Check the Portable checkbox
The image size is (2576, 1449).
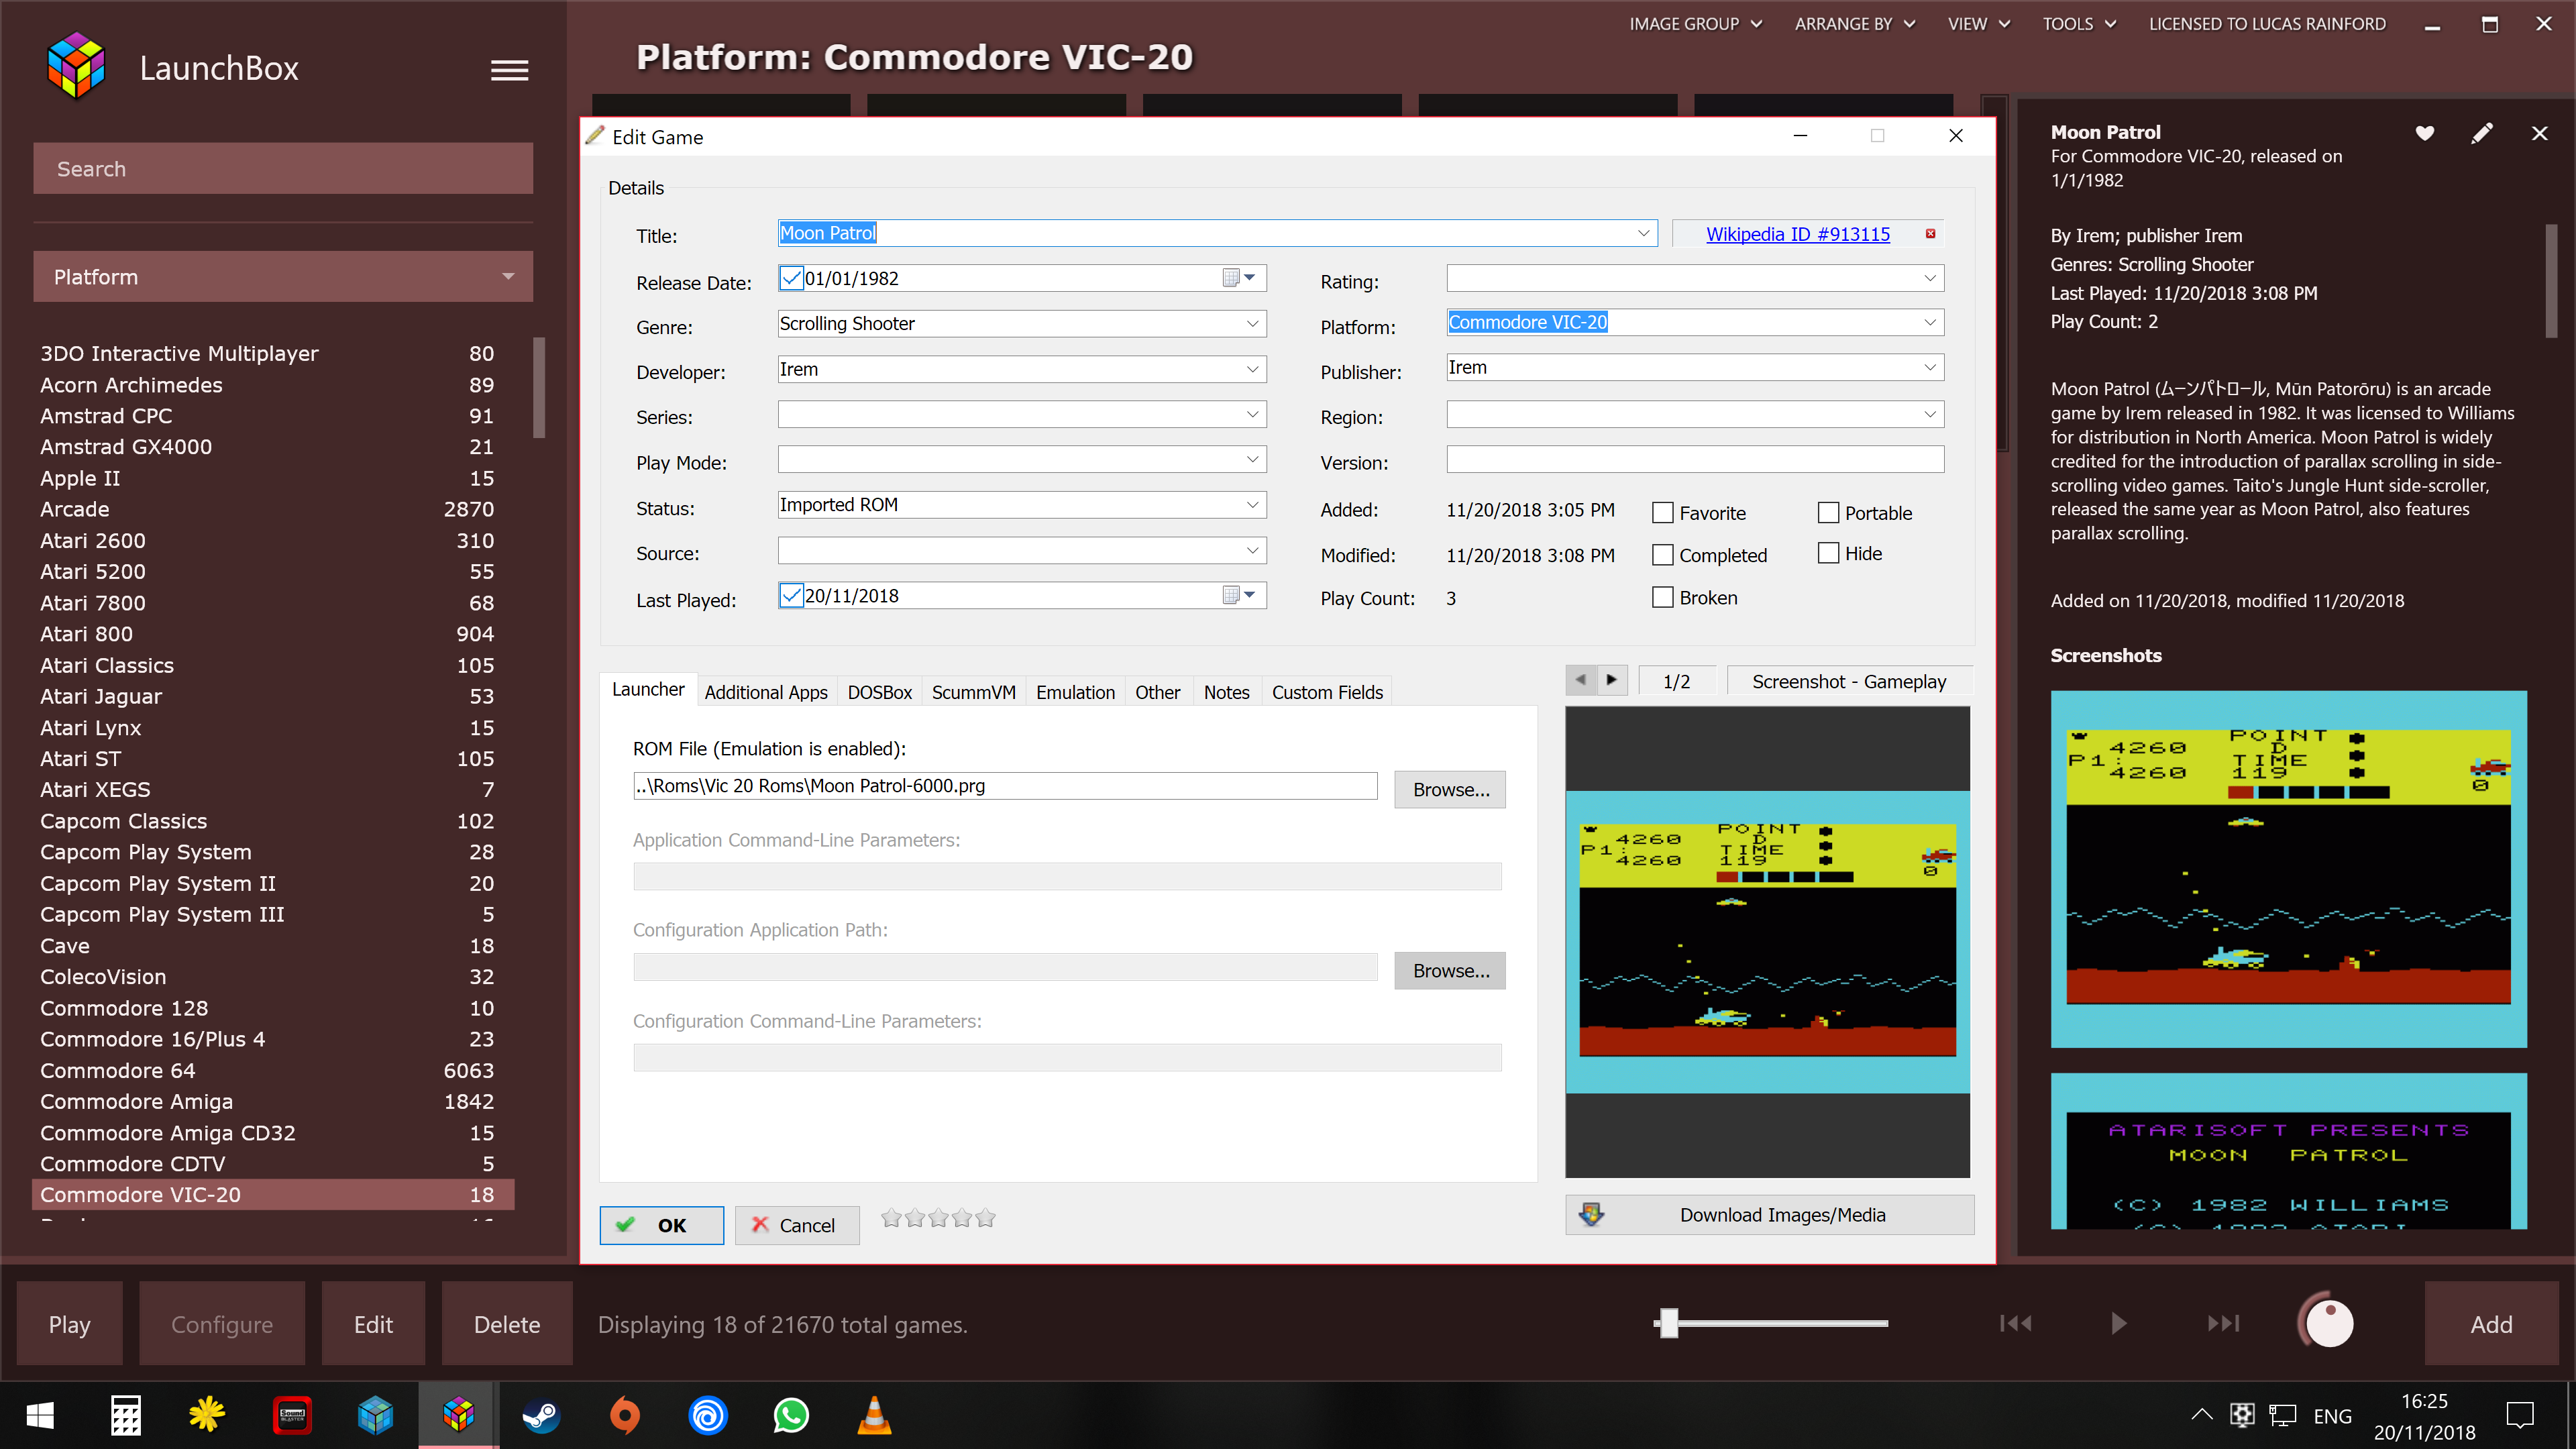tap(1828, 513)
